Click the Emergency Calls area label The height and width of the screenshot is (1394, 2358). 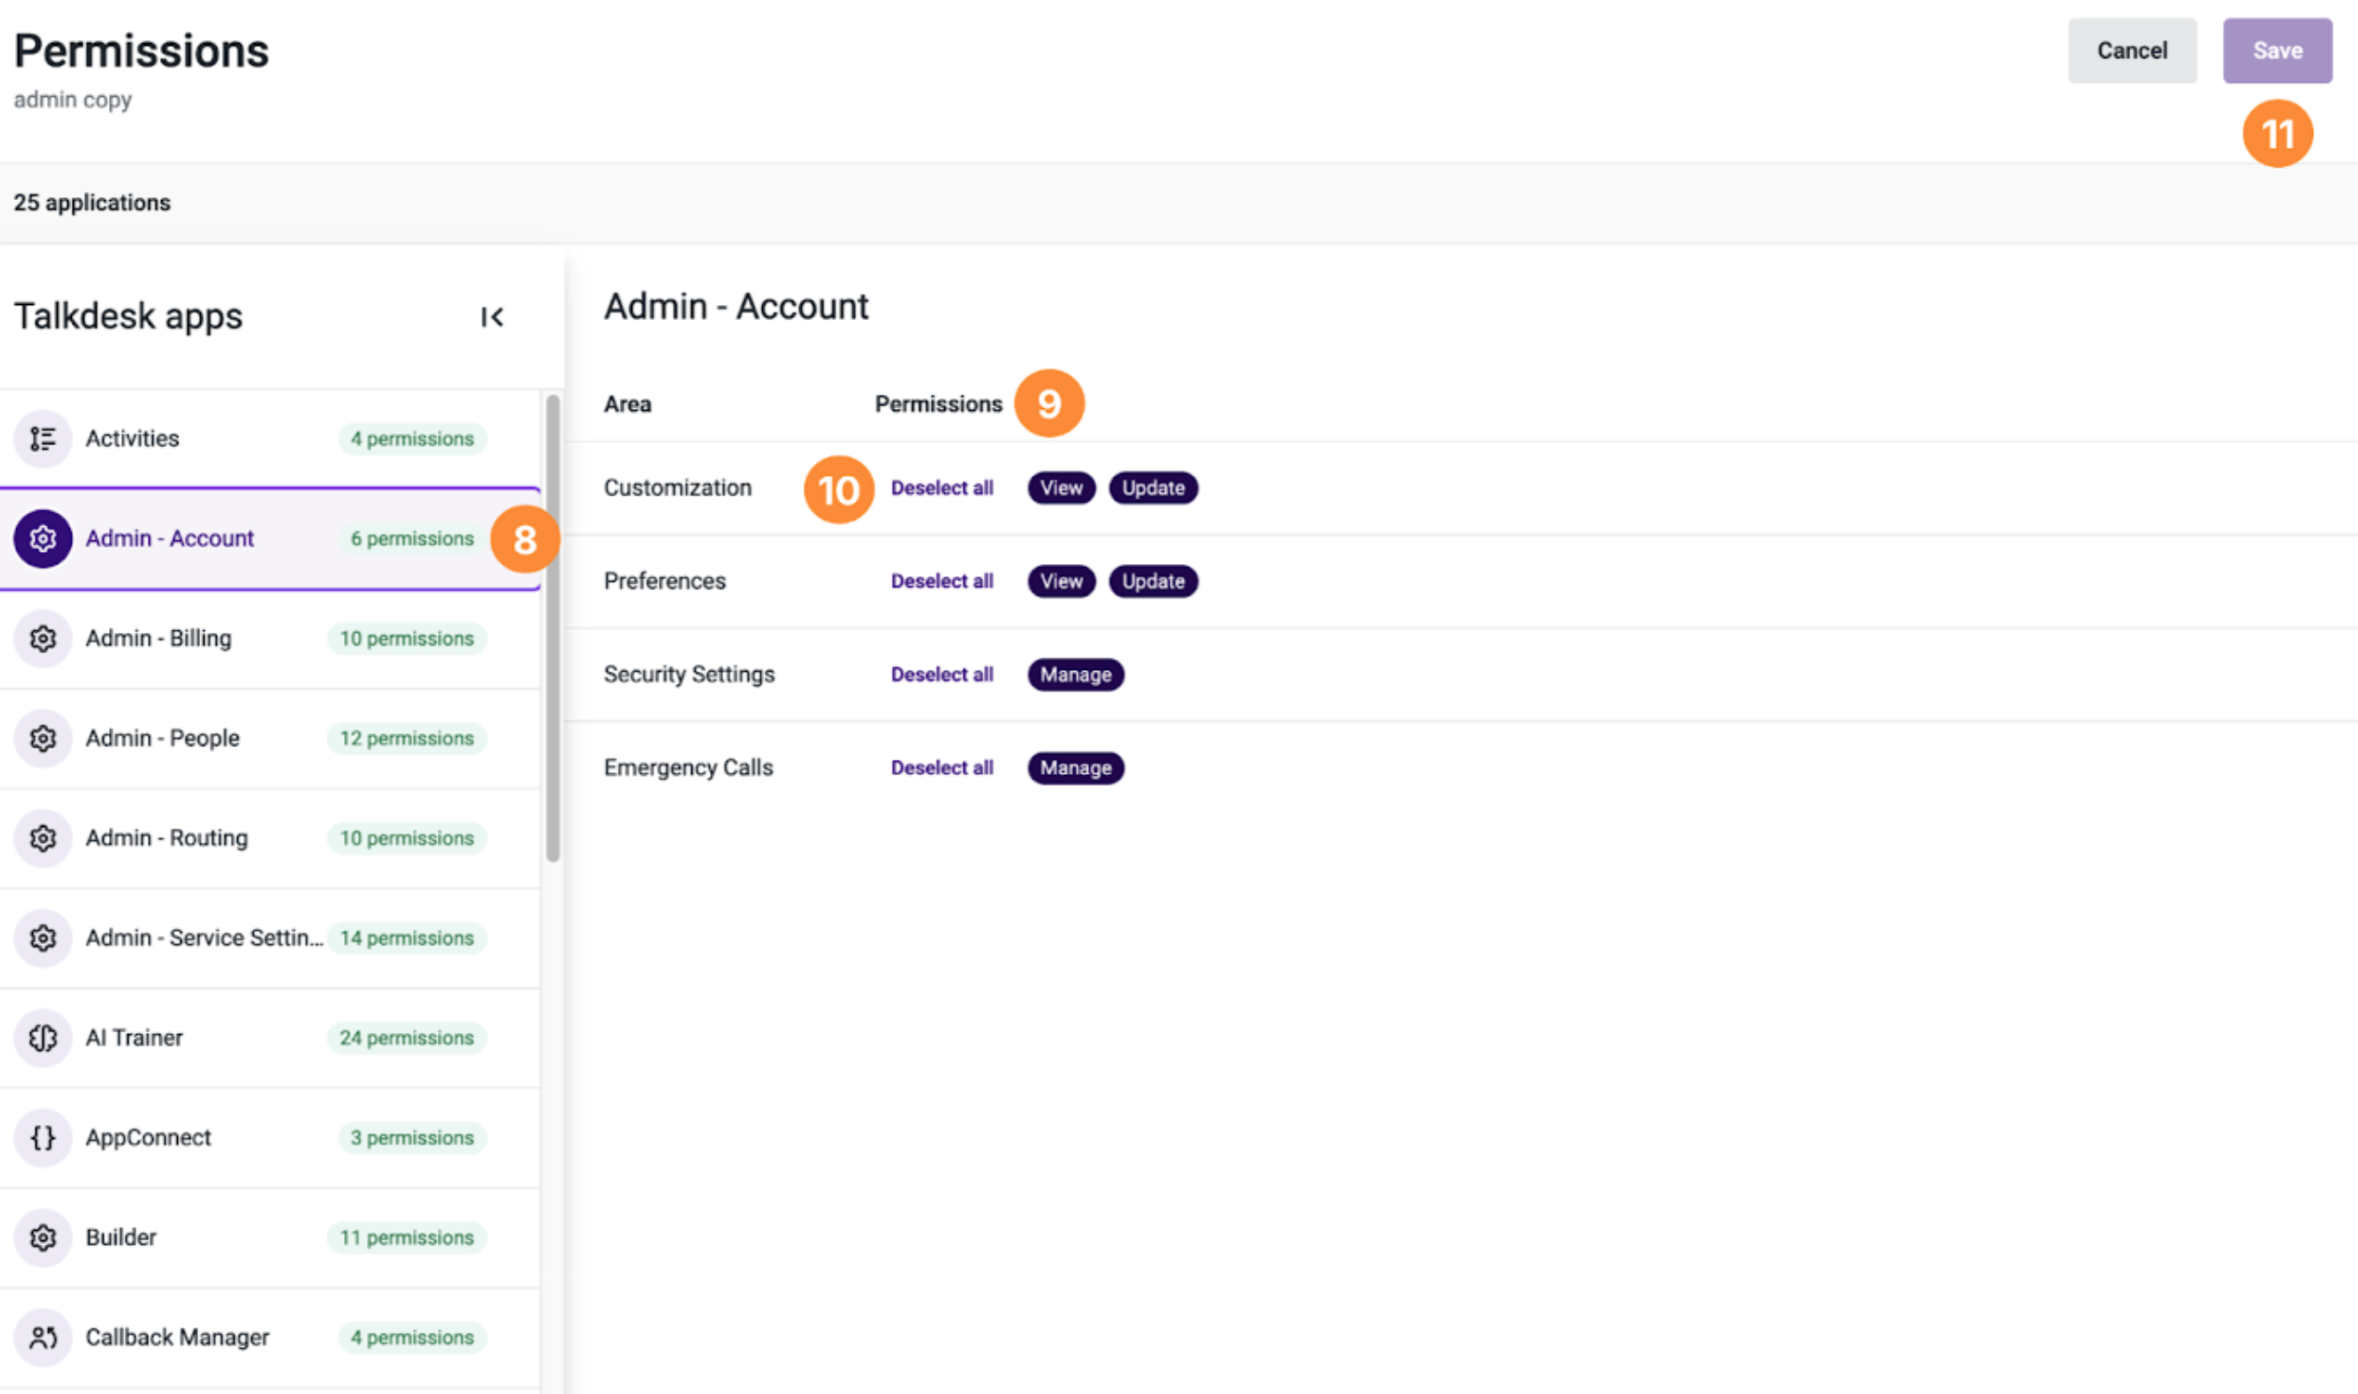[688, 768]
